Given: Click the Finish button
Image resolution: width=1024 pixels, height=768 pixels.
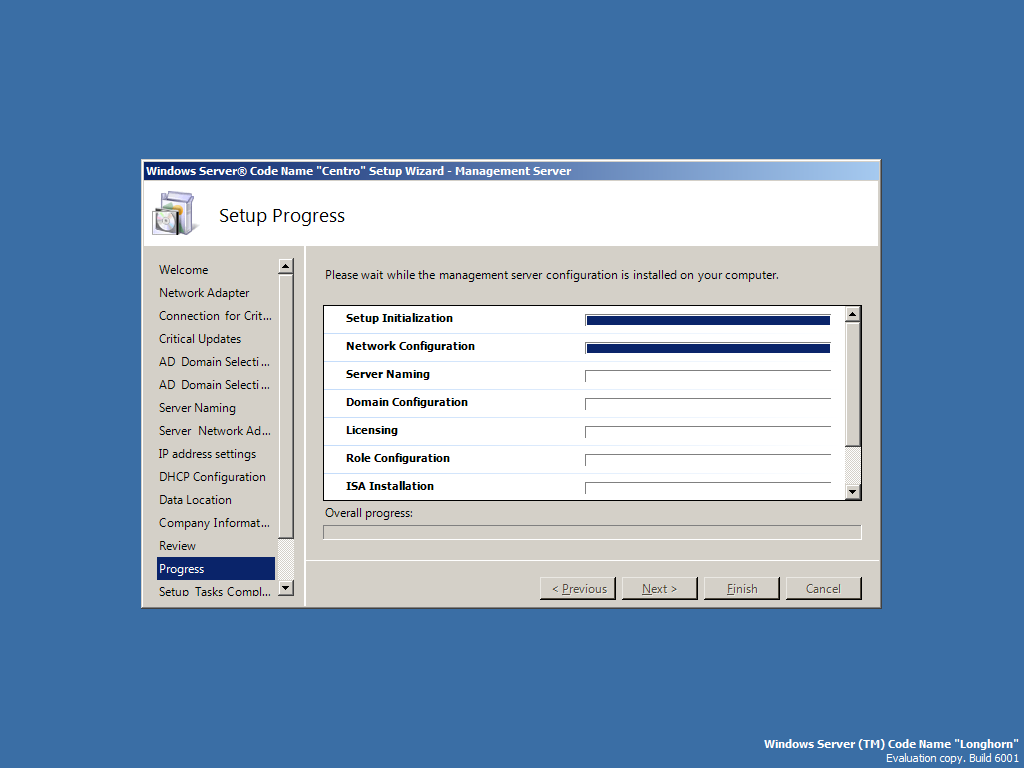Looking at the screenshot, I should (742, 588).
